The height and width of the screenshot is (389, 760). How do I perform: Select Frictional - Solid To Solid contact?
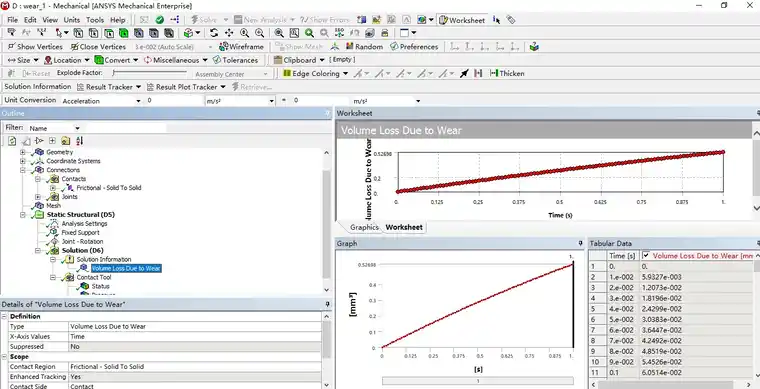[x=109, y=188]
